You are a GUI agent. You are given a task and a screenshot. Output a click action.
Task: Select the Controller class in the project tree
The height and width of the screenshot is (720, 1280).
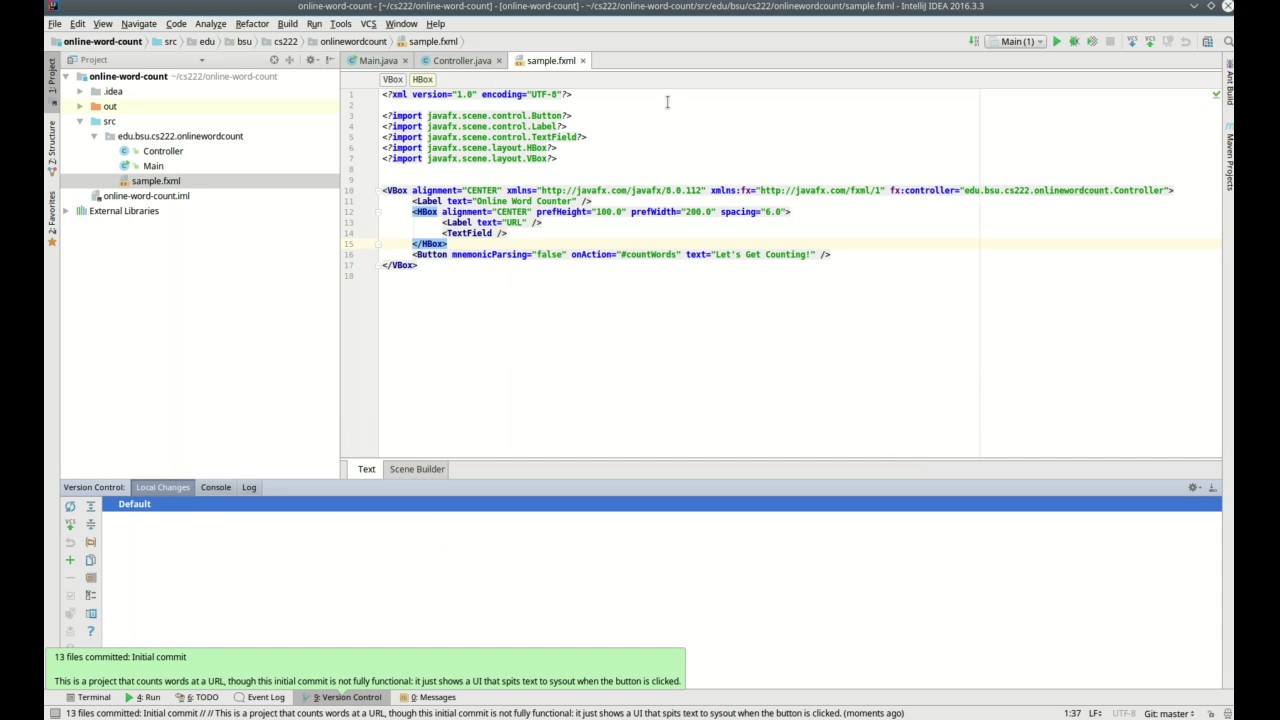162,151
